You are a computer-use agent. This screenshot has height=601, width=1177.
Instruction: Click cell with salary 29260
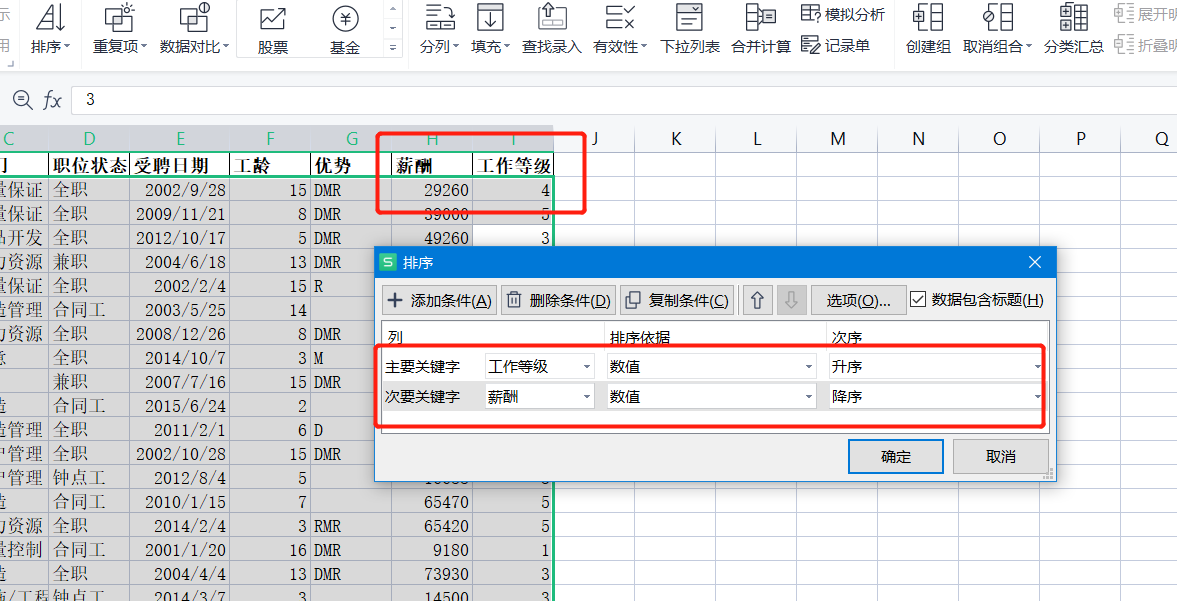point(432,190)
